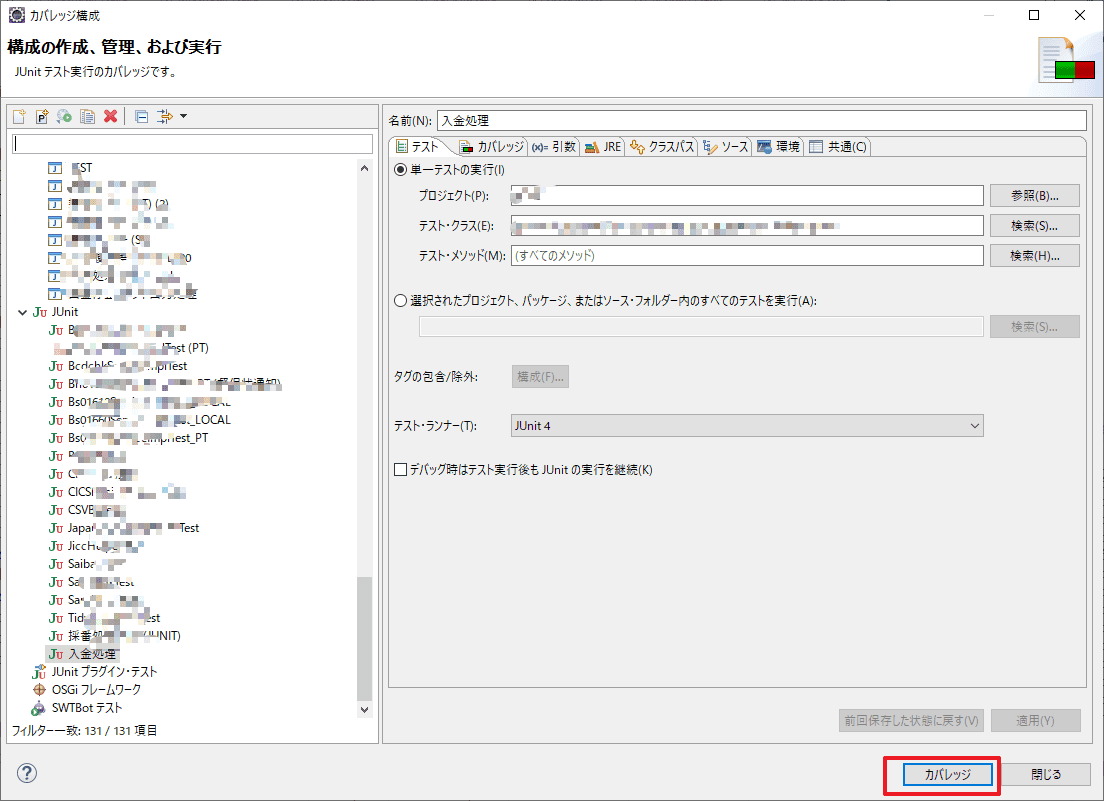Click the 参照(B)... browse button

[1034, 196]
